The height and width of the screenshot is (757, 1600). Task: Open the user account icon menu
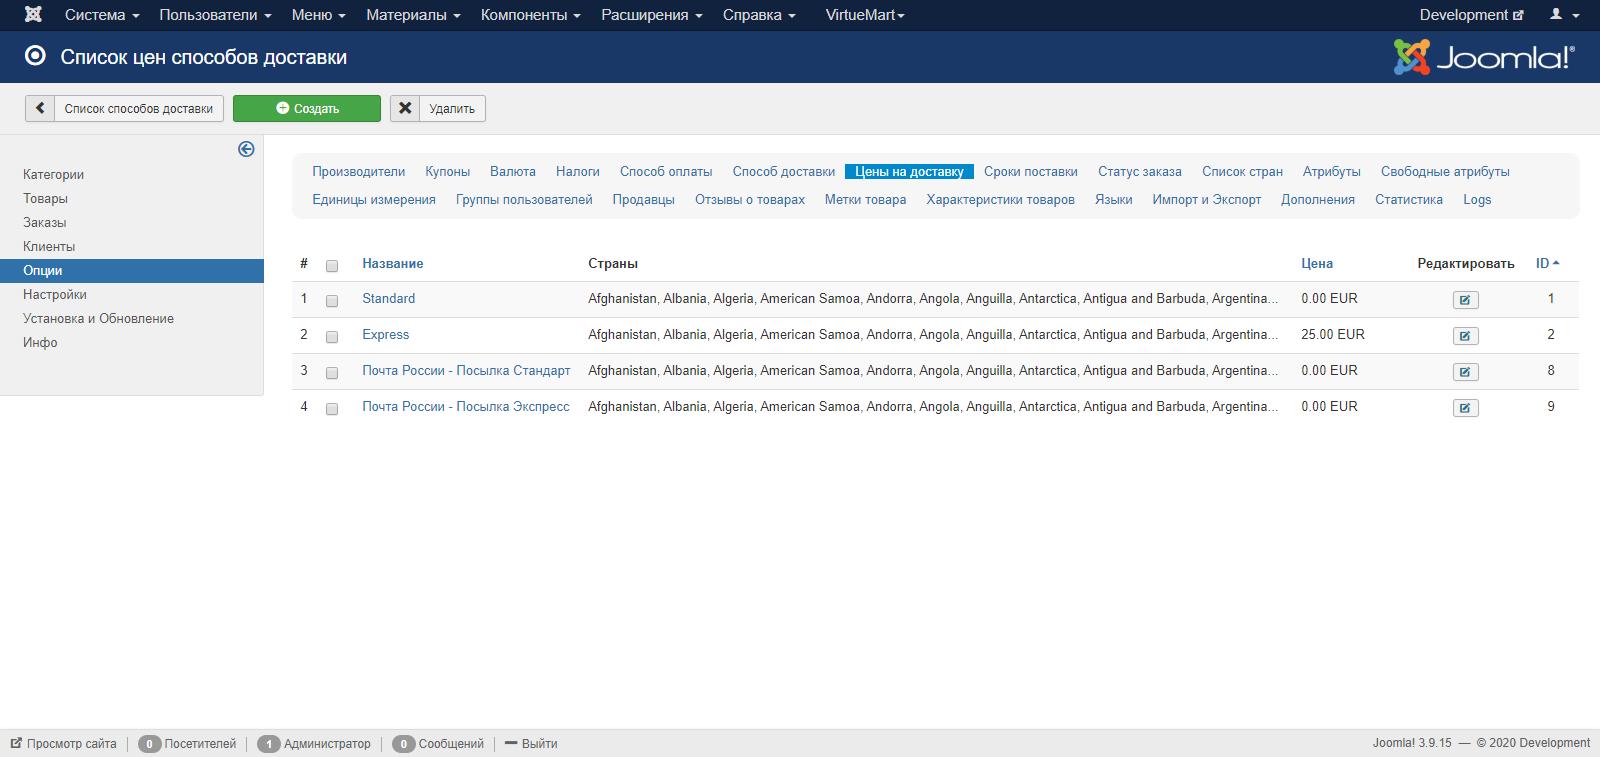click(x=1564, y=15)
